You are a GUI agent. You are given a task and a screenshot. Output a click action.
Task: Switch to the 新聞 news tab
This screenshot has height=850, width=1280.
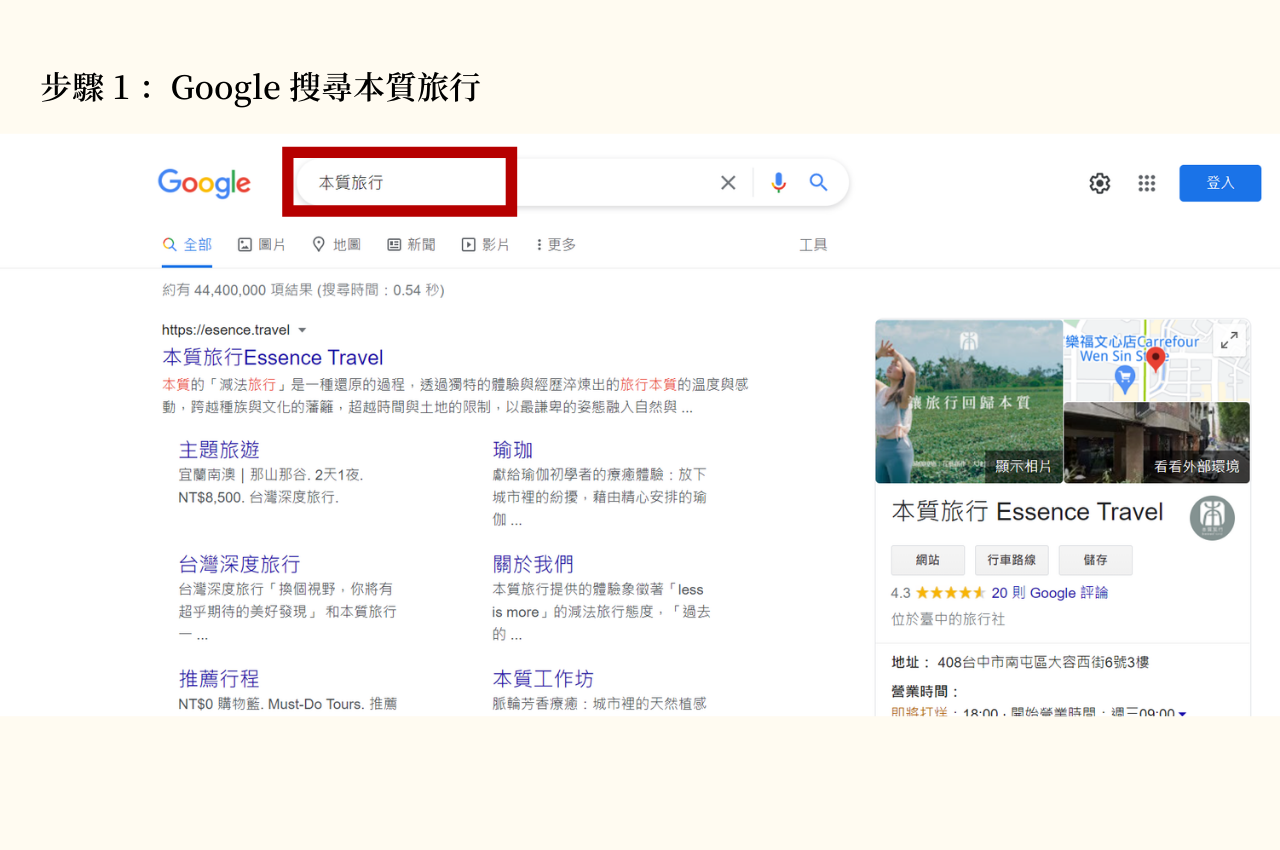coord(411,244)
